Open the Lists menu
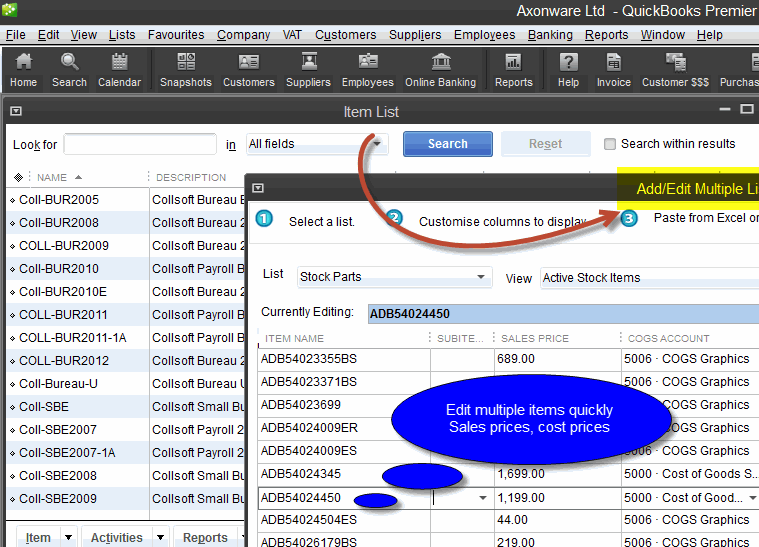The image size is (759, 547). point(122,35)
